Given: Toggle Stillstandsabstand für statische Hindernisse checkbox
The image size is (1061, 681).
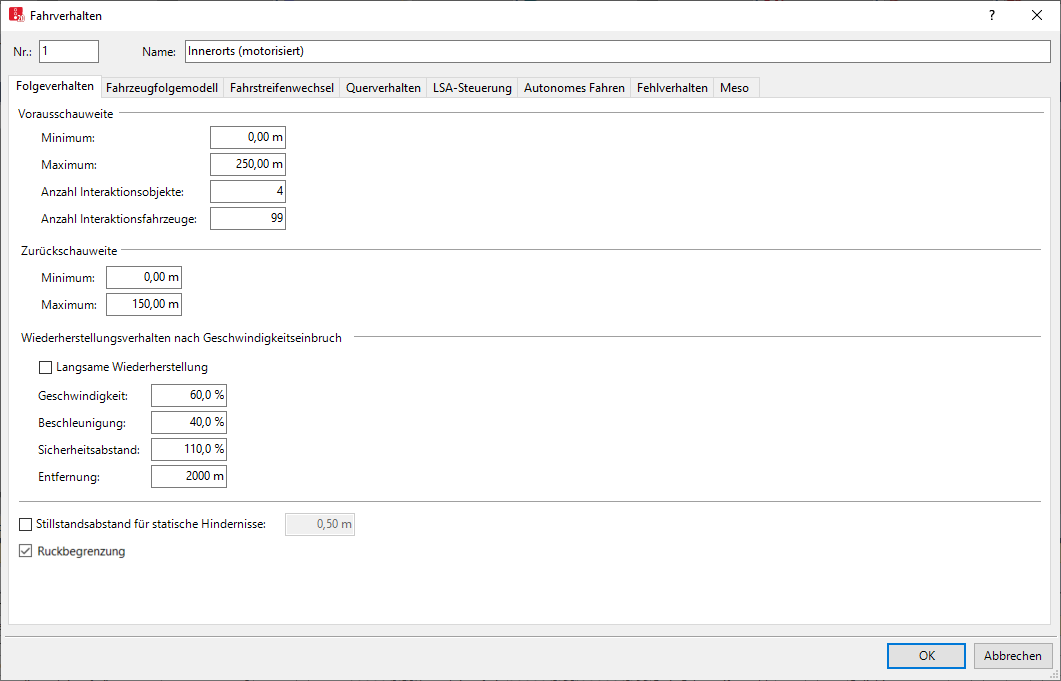Looking at the screenshot, I should [26, 524].
